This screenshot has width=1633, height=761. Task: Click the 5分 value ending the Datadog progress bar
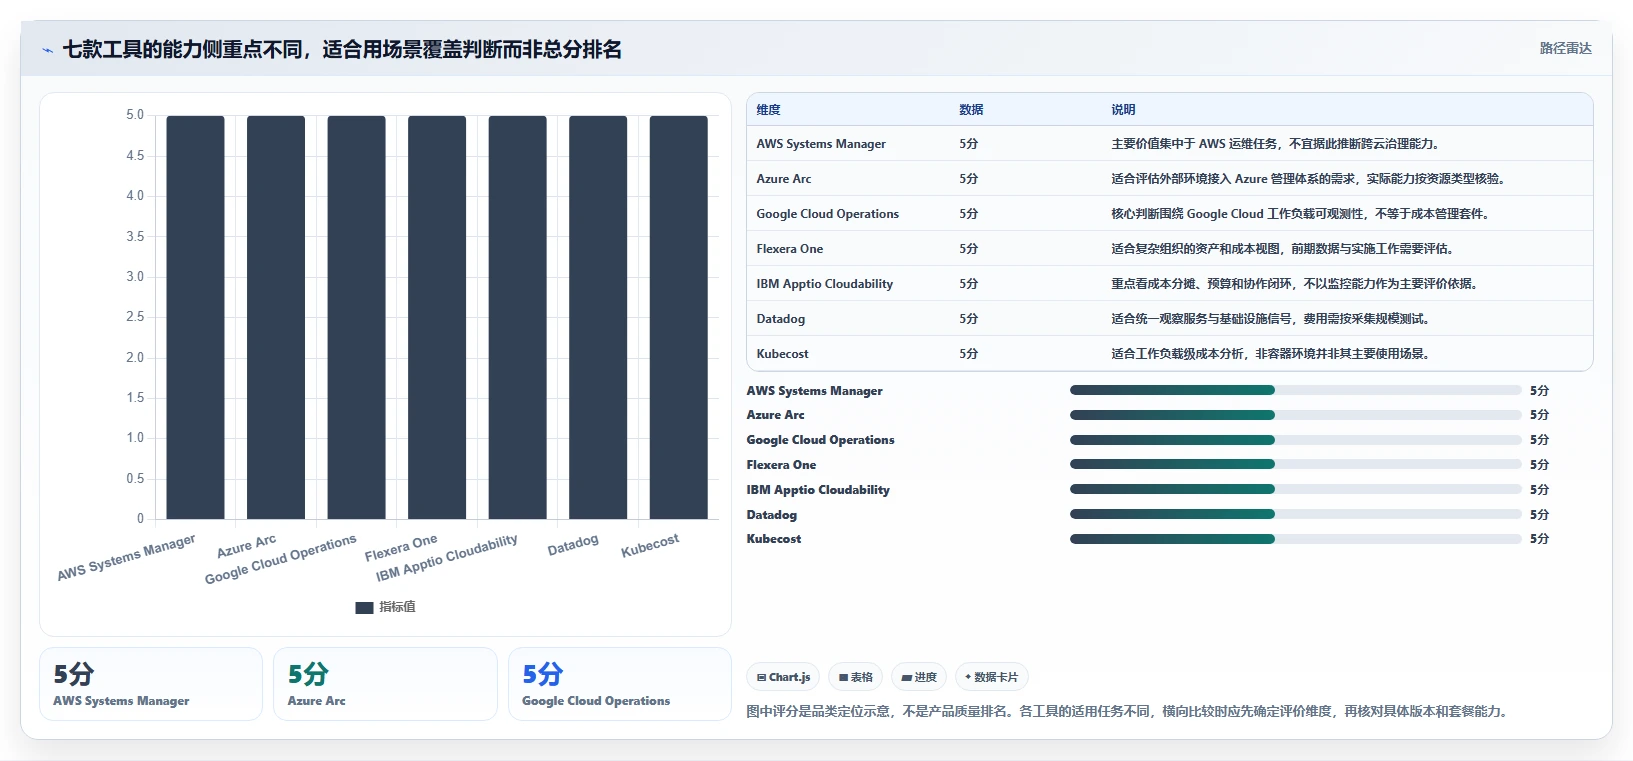click(x=1539, y=515)
